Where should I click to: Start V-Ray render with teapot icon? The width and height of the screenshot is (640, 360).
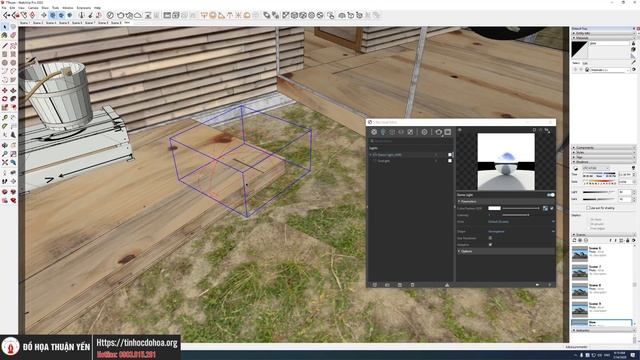(x=120, y=15)
